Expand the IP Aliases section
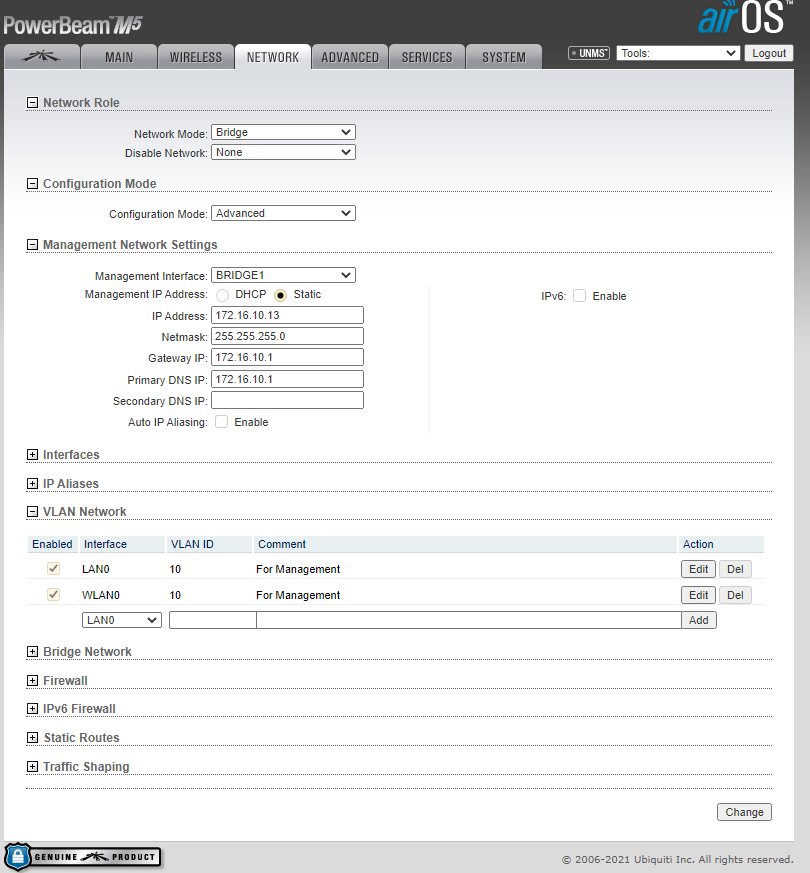Screen dimensions: 810x873 click(32, 483)
